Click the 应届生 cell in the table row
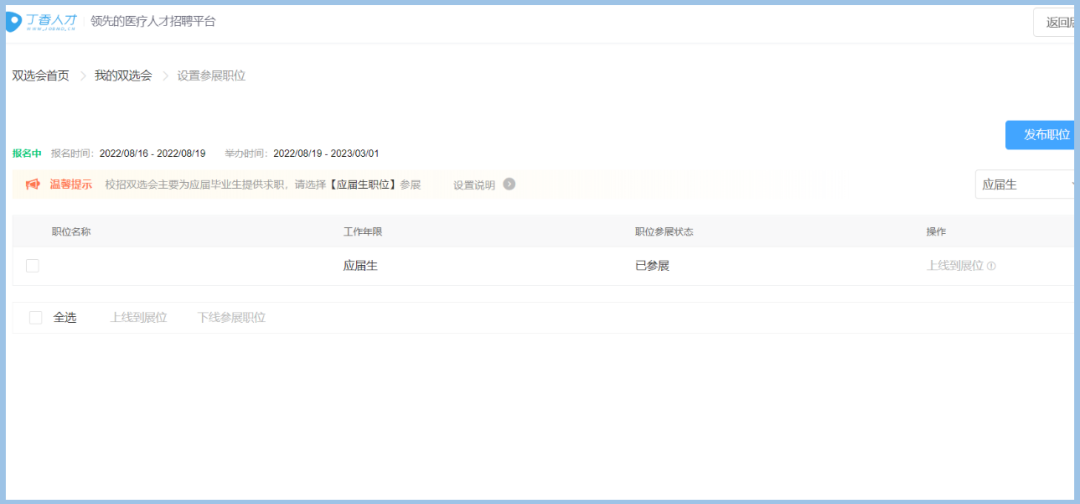Image resolution: width=1080 pixels, height=504 pixels. pyautogui.click(x=360, y=266)
